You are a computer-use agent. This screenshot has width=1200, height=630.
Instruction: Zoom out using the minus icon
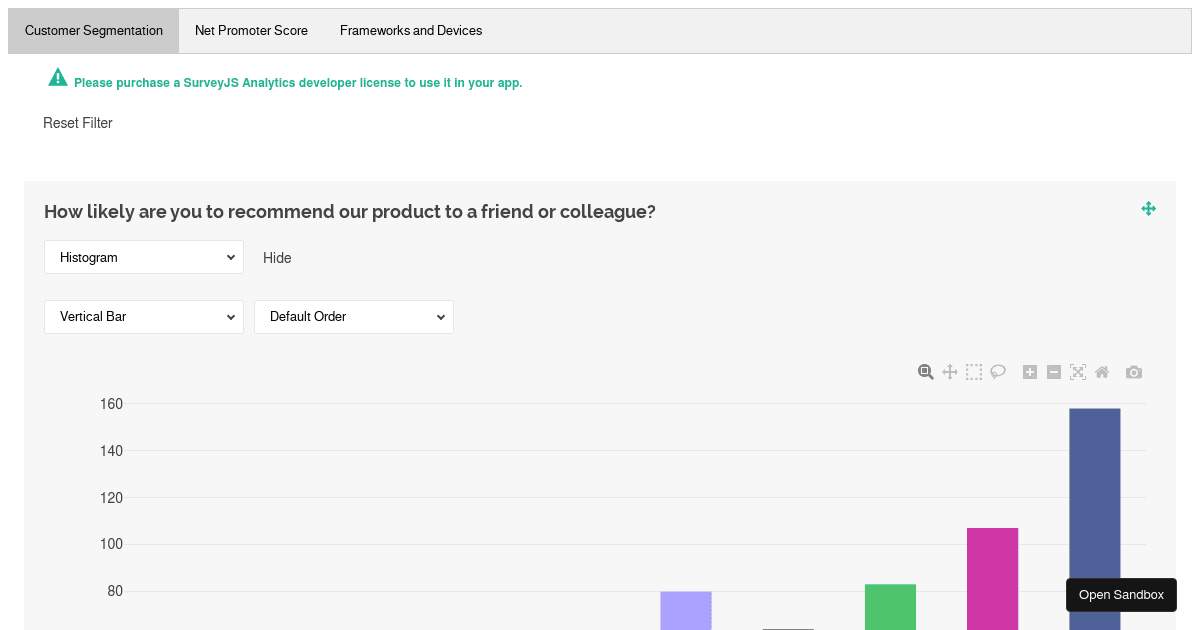click(x=1054, y=371)
